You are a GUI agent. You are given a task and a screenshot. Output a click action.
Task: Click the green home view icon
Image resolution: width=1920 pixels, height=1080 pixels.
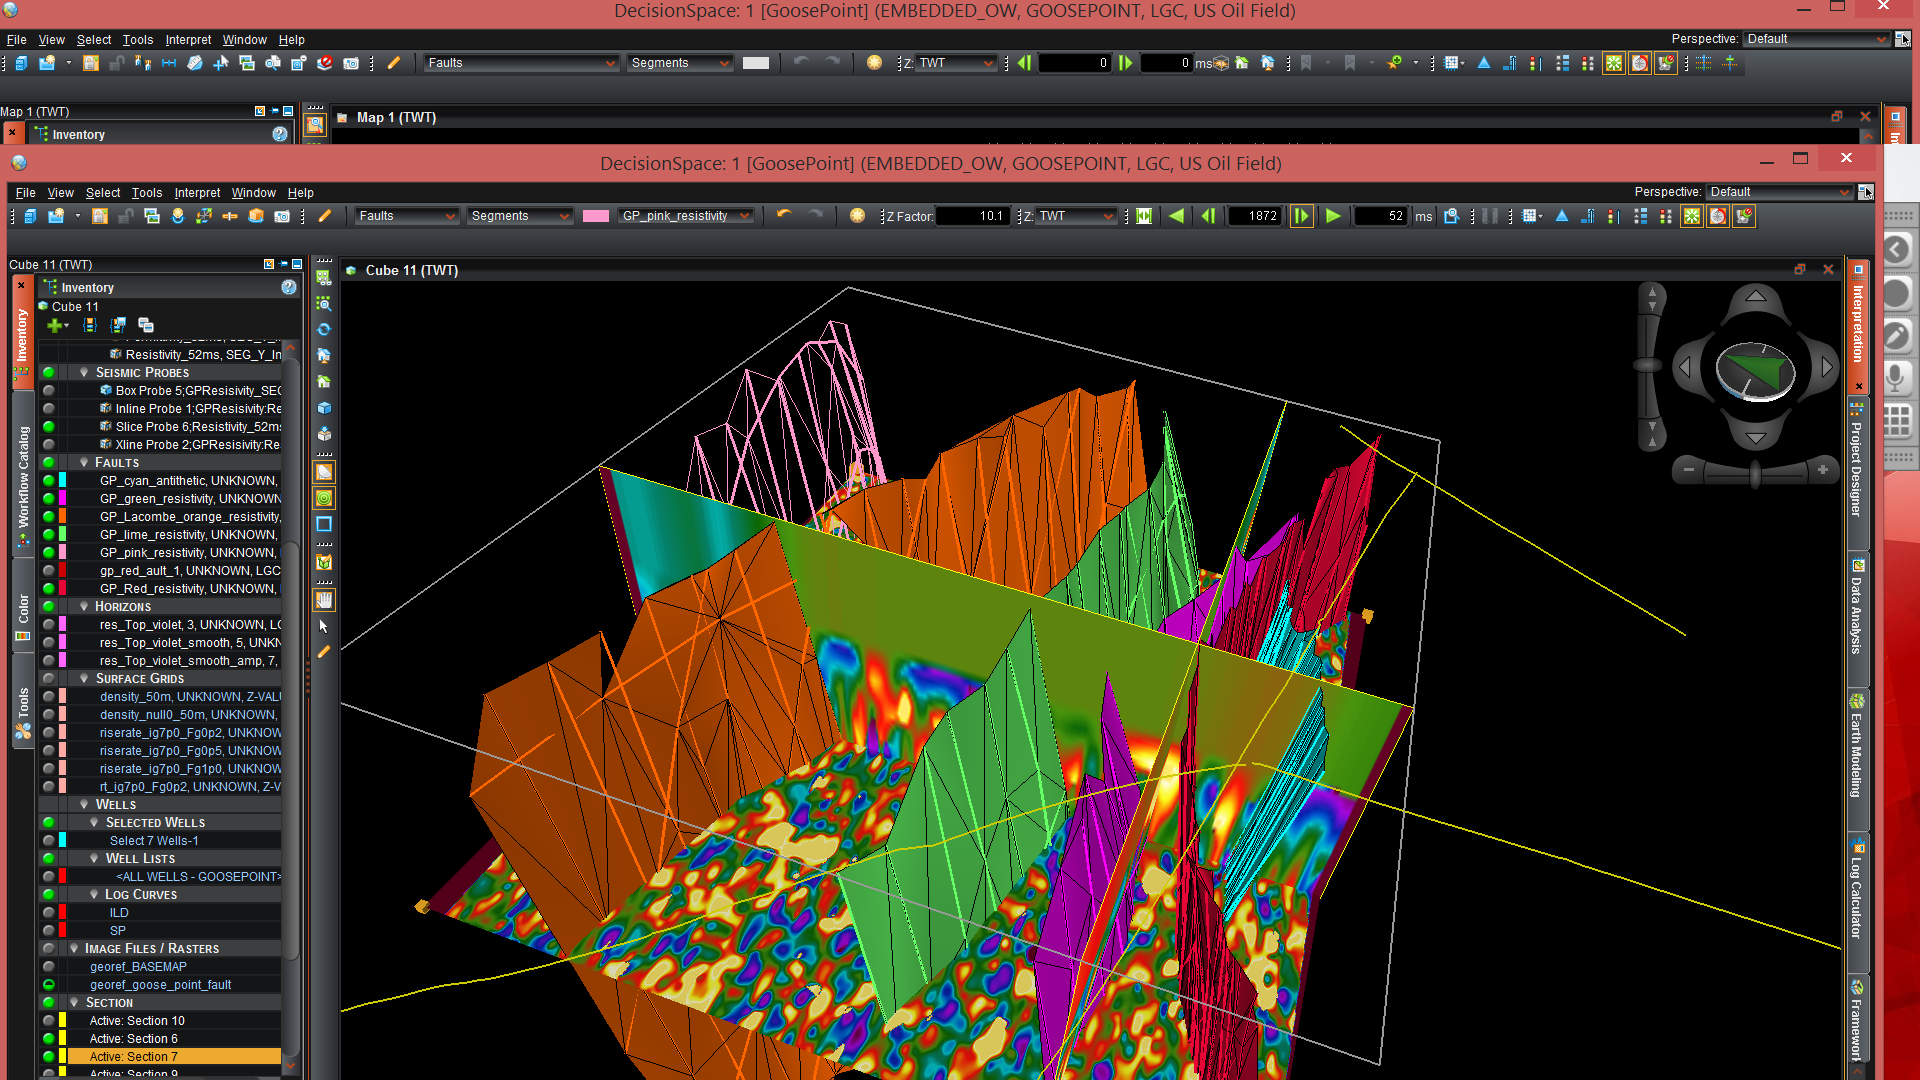click(x=324, y=381)
